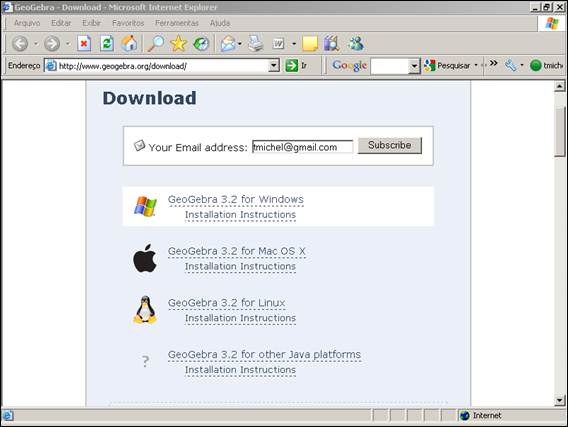Click the Windows logo beside GeoGebra Windows
This screenshot has height=427, width=568.
point(145,206)
